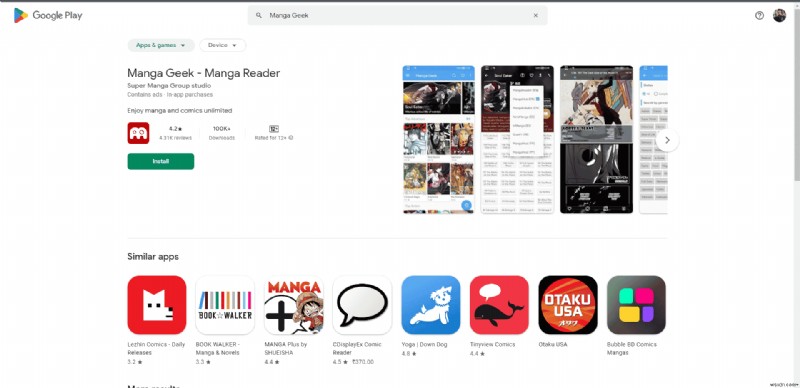Clear the search field with X
The image size is (800, 388).
(536, 15)
